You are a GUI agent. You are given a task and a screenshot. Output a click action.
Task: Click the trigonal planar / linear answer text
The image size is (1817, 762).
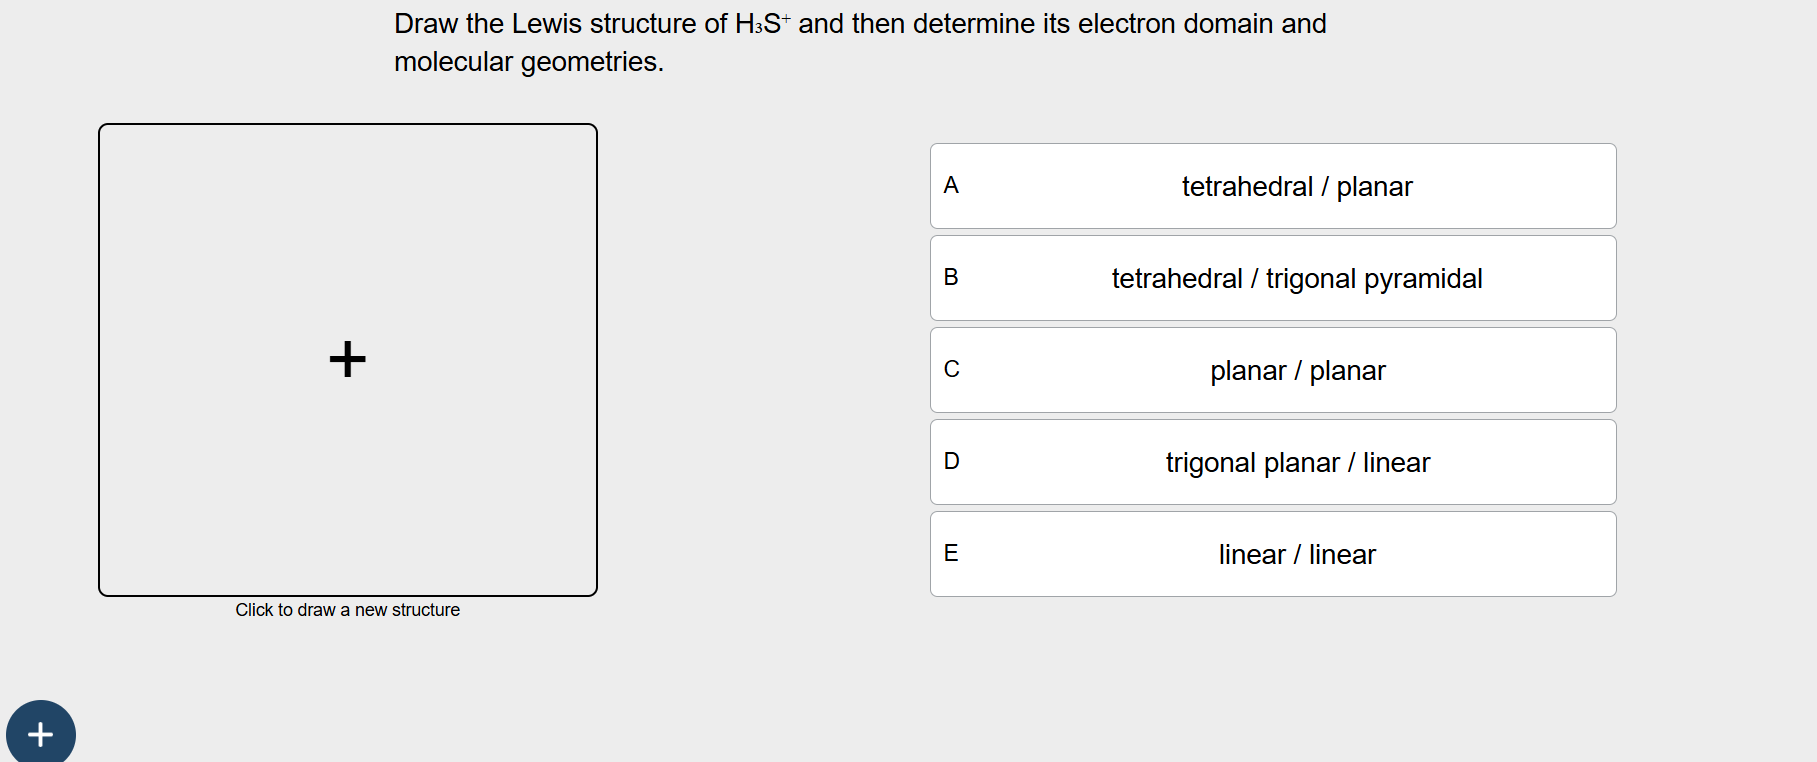click(x=1297, y=461)
